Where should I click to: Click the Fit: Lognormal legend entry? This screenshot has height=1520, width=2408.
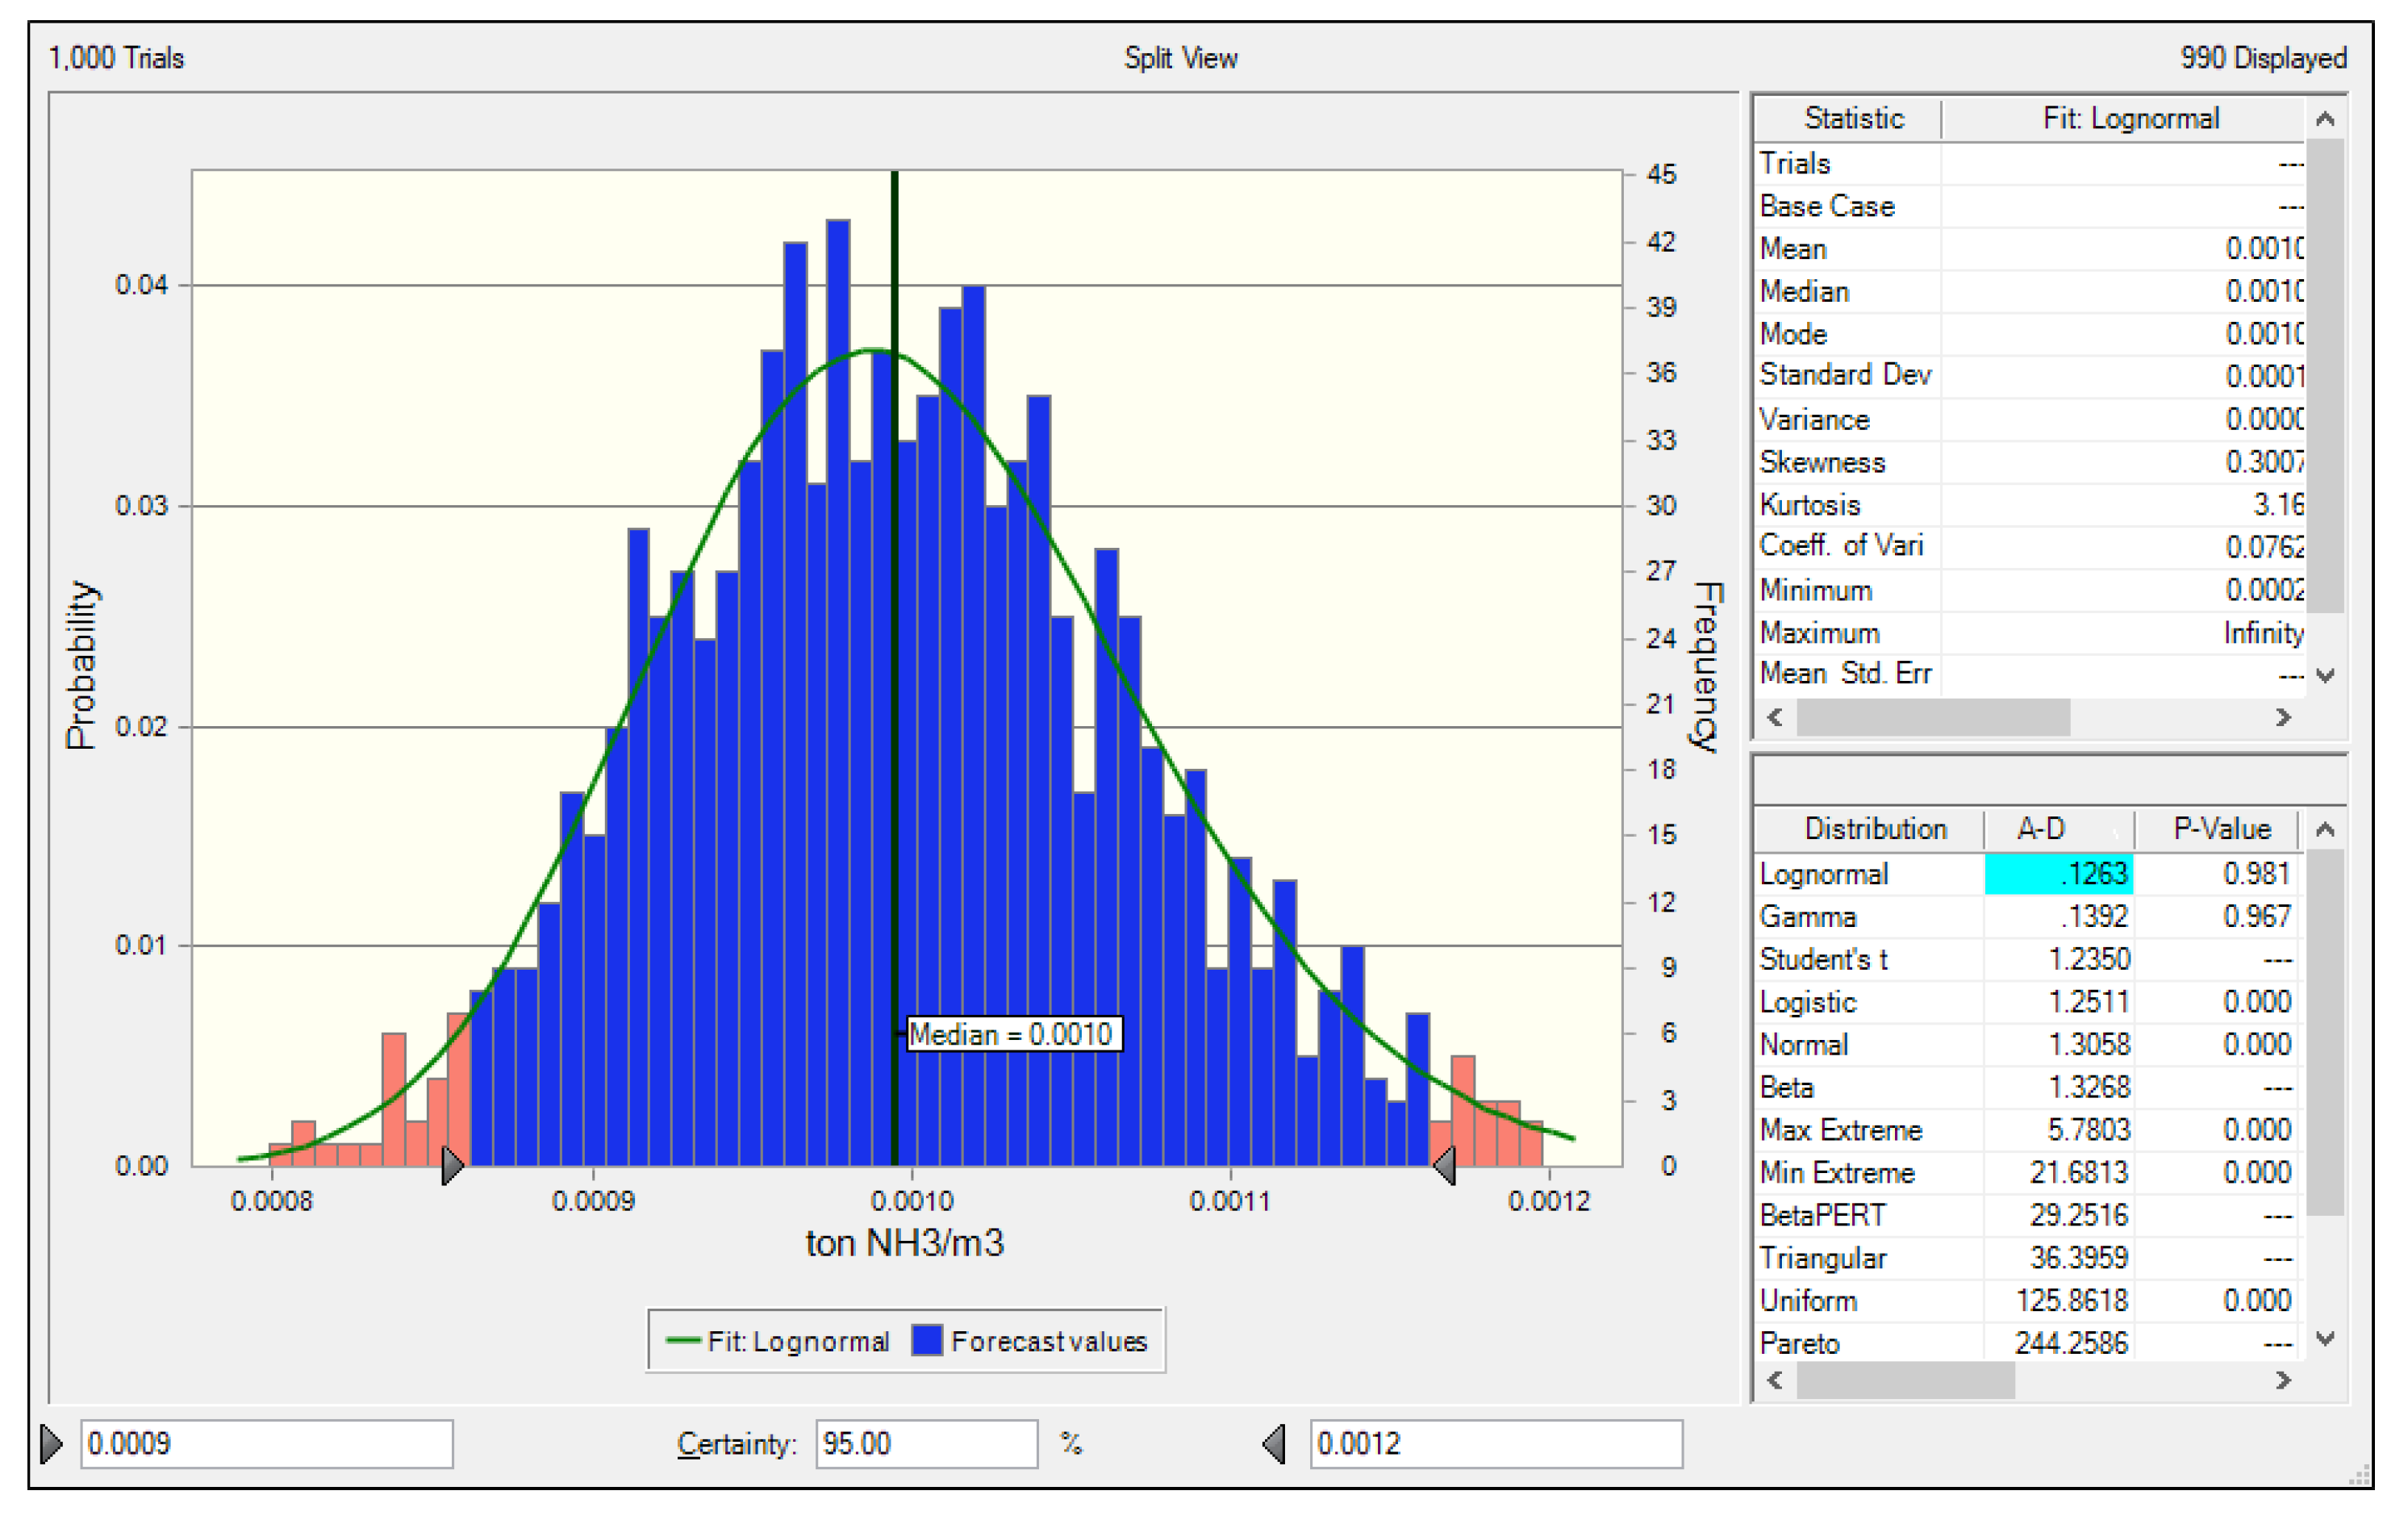(x=779, y=1341)
